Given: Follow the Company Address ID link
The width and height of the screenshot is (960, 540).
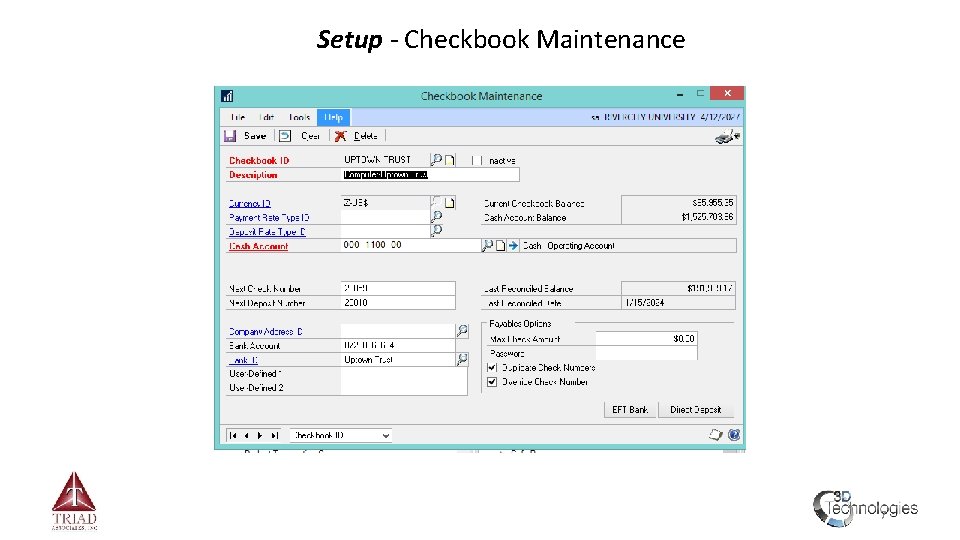Looking at the screenshot, I should coord(266,331).
